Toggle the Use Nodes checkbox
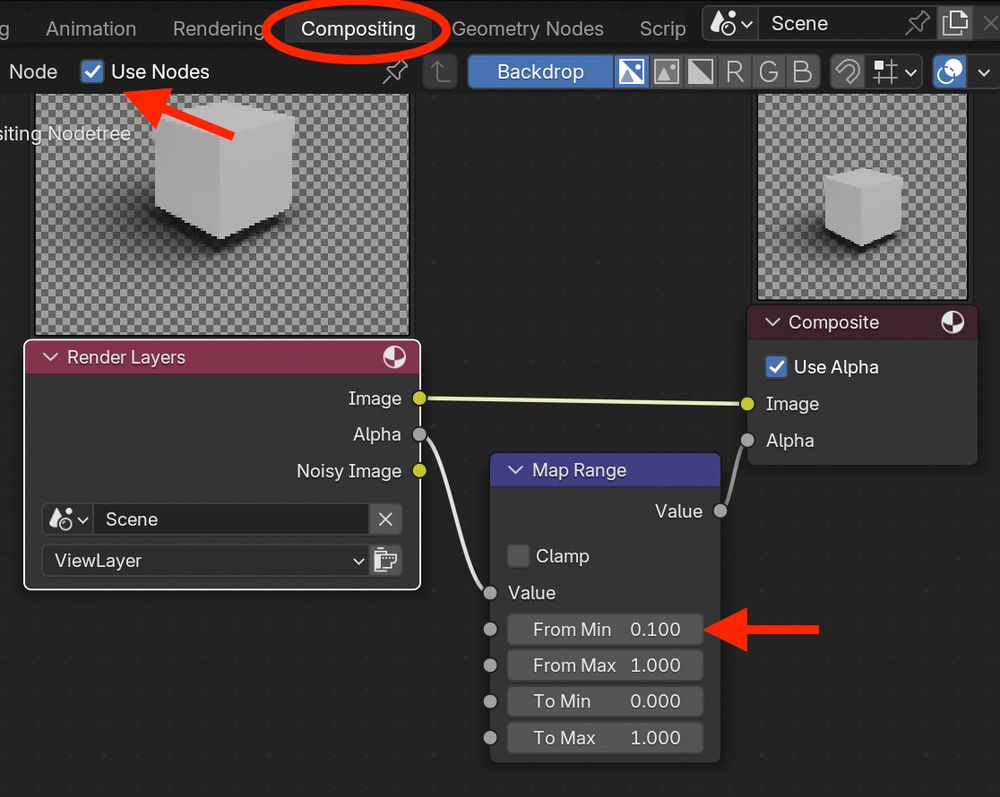The width and height of the screenshot is (1000, 797). pos(92,71)
